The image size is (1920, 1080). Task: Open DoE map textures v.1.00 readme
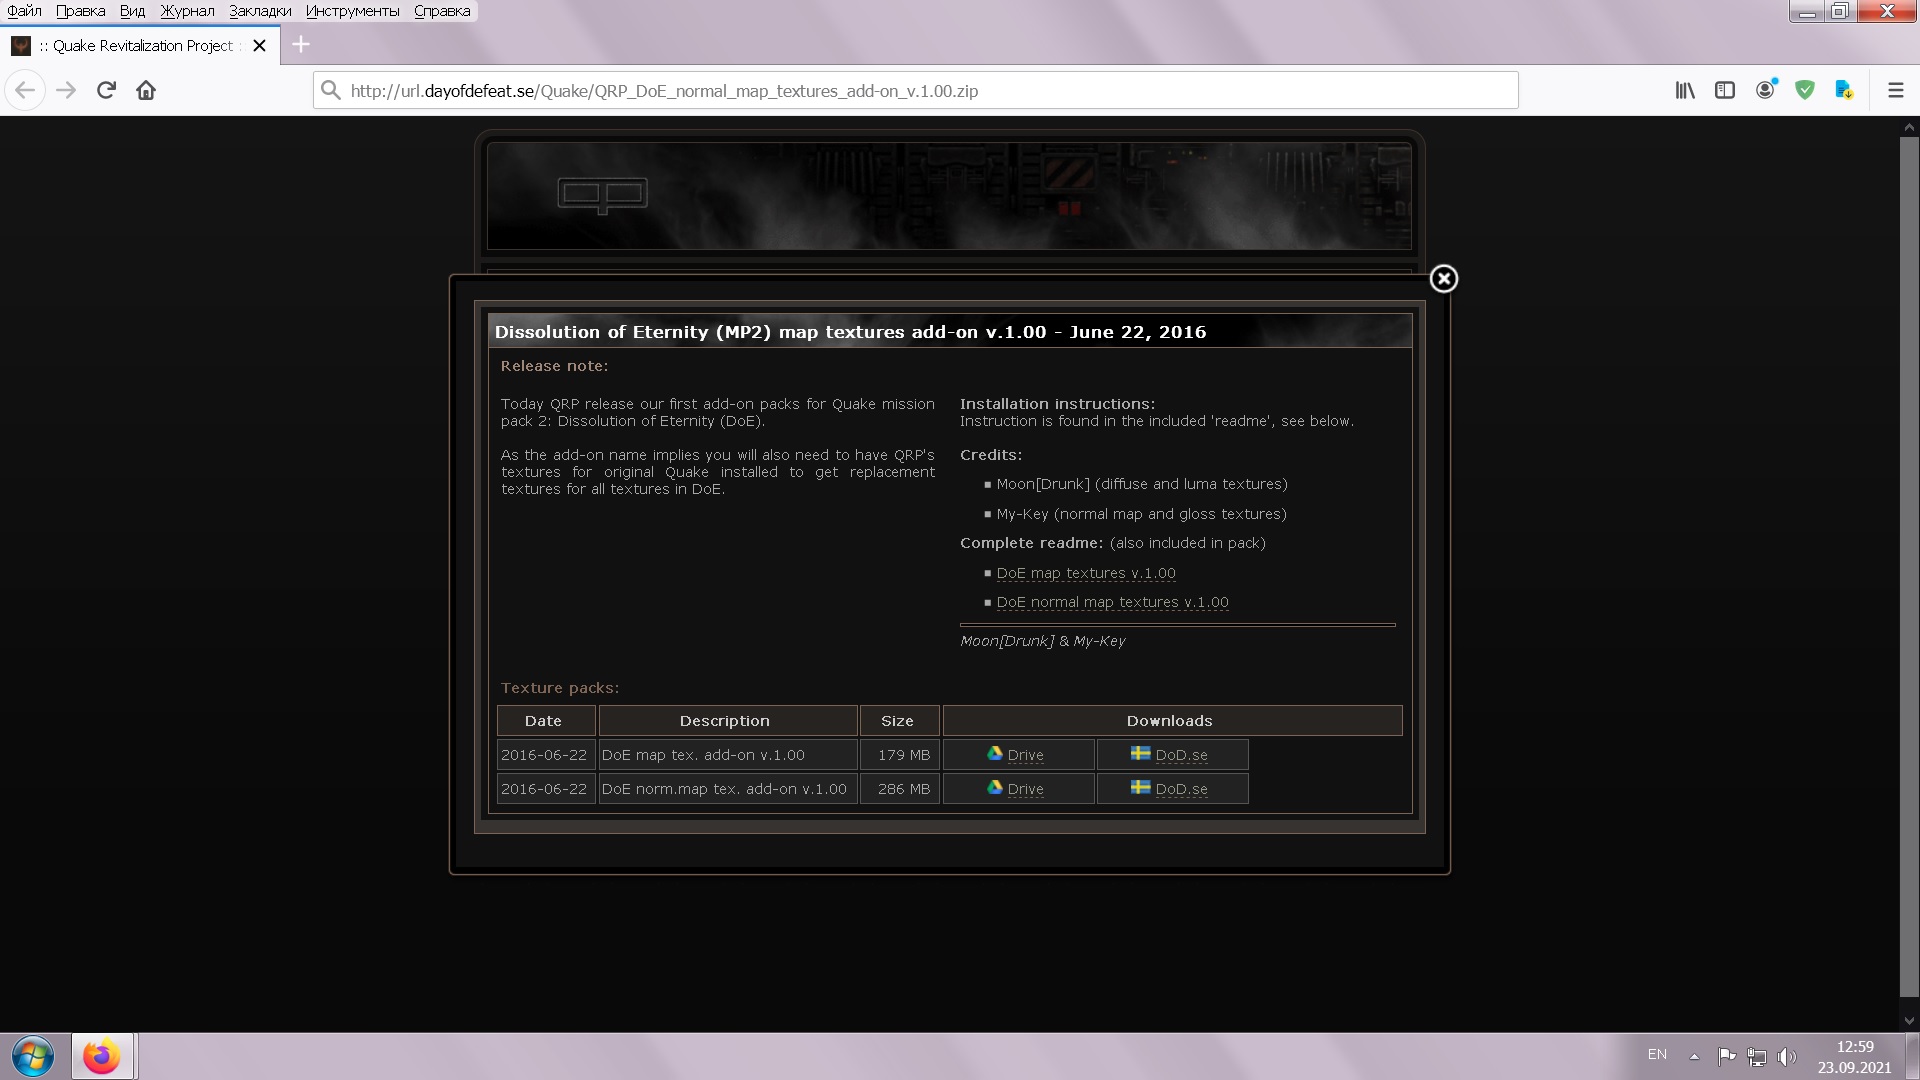click(x=1085, y=573)
